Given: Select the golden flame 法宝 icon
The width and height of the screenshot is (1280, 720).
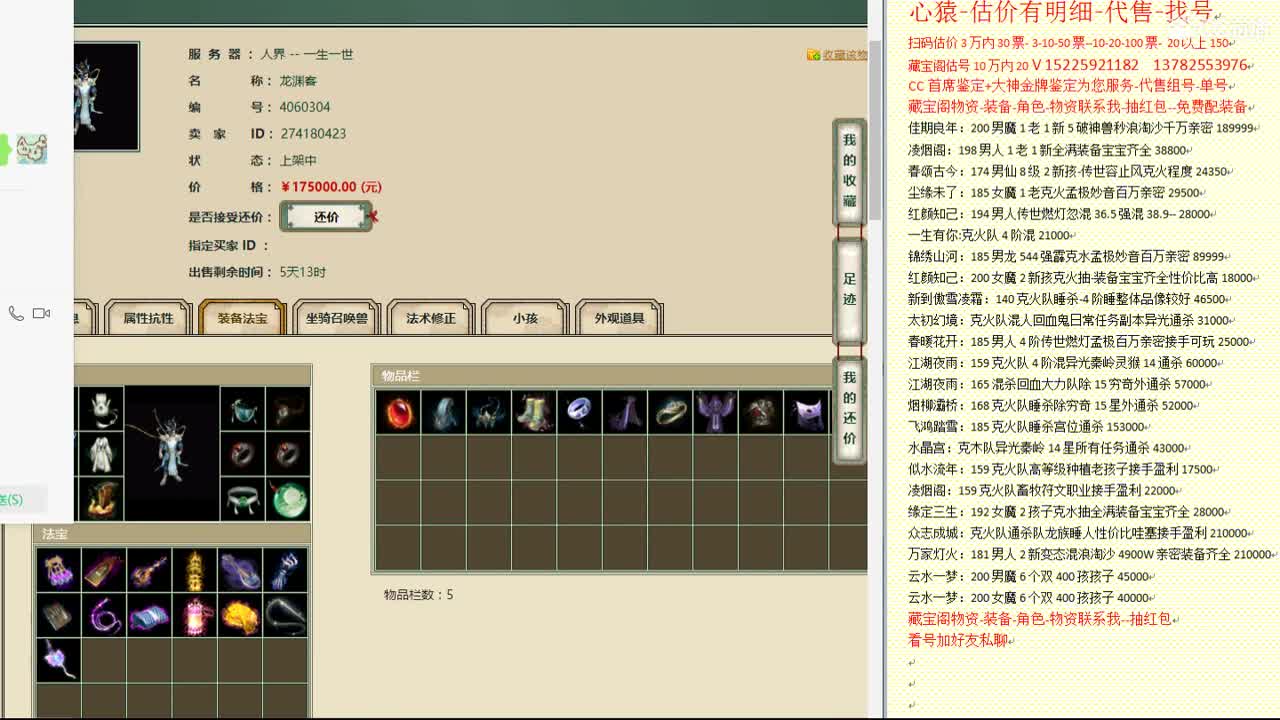Looking at the screenshot, I should pos(240,616).
